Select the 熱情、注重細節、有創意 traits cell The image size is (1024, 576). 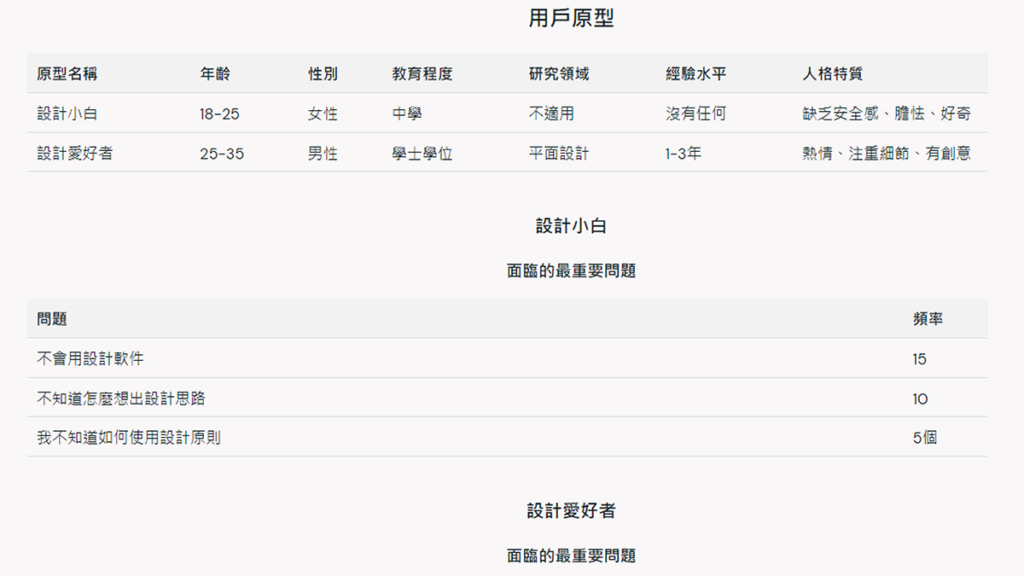pos(886,153)
